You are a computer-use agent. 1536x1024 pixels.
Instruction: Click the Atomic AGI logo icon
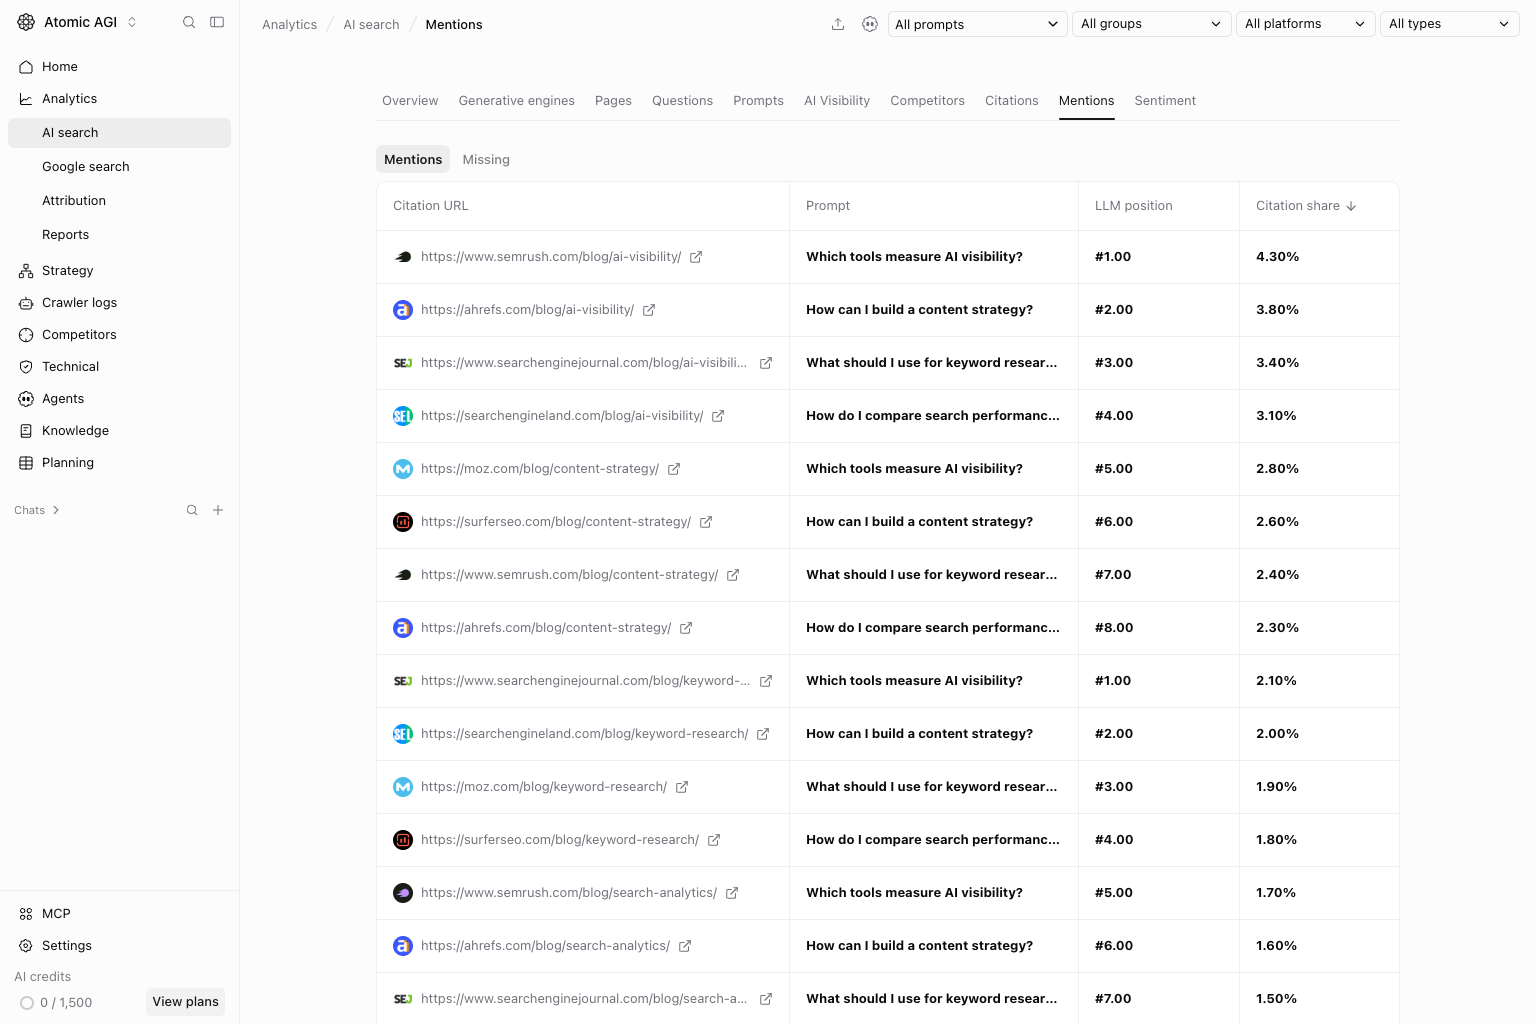[26, 22]
